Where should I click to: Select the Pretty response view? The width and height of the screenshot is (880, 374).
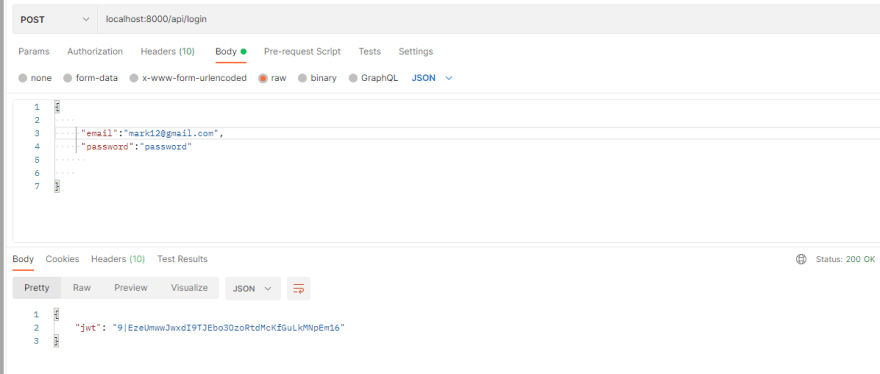36,288
